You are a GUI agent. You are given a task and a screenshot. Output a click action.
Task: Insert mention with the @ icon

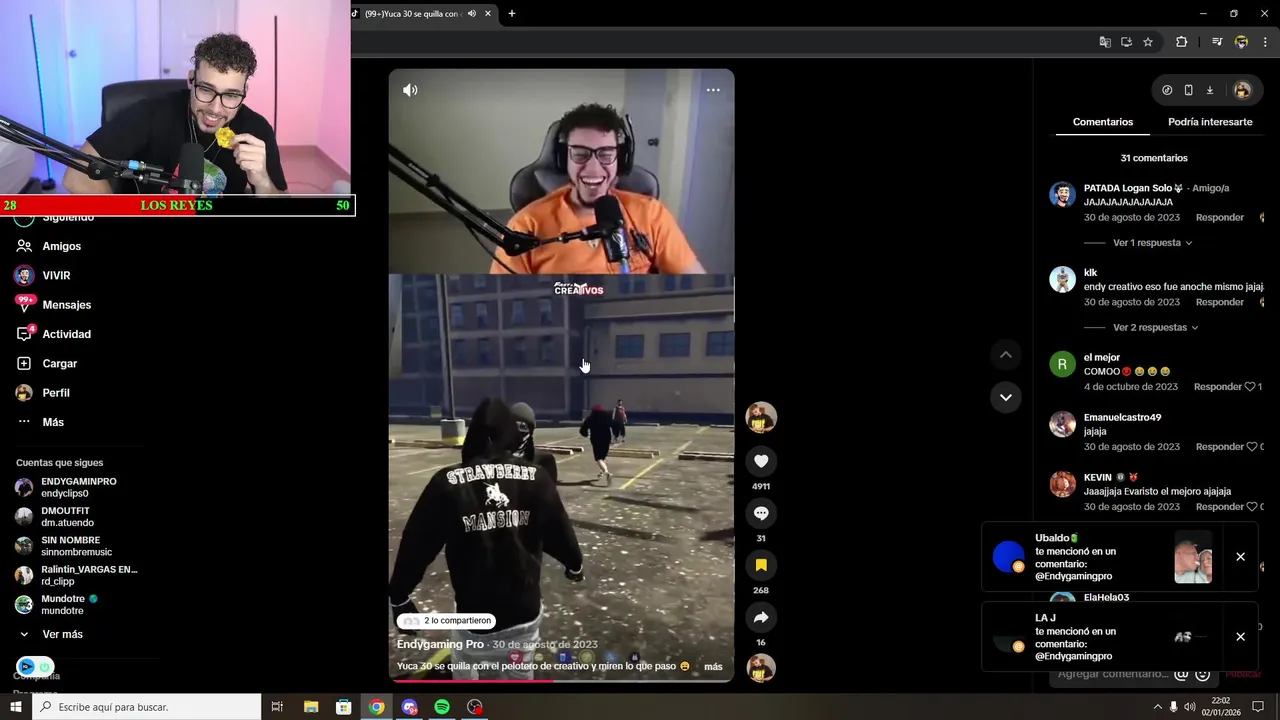click(1181, 674)
